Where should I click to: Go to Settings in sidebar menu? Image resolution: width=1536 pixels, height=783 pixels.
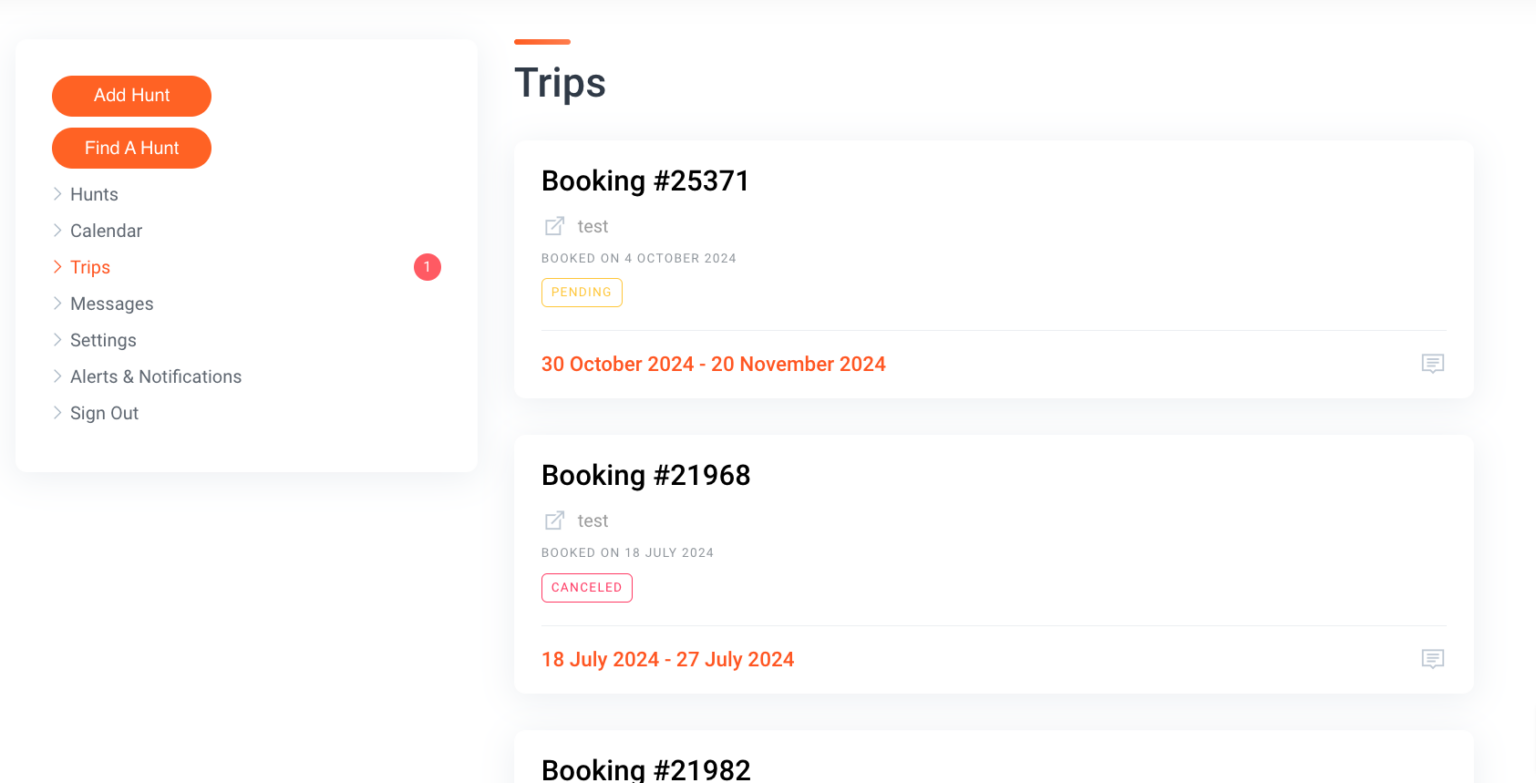point(103,340)
